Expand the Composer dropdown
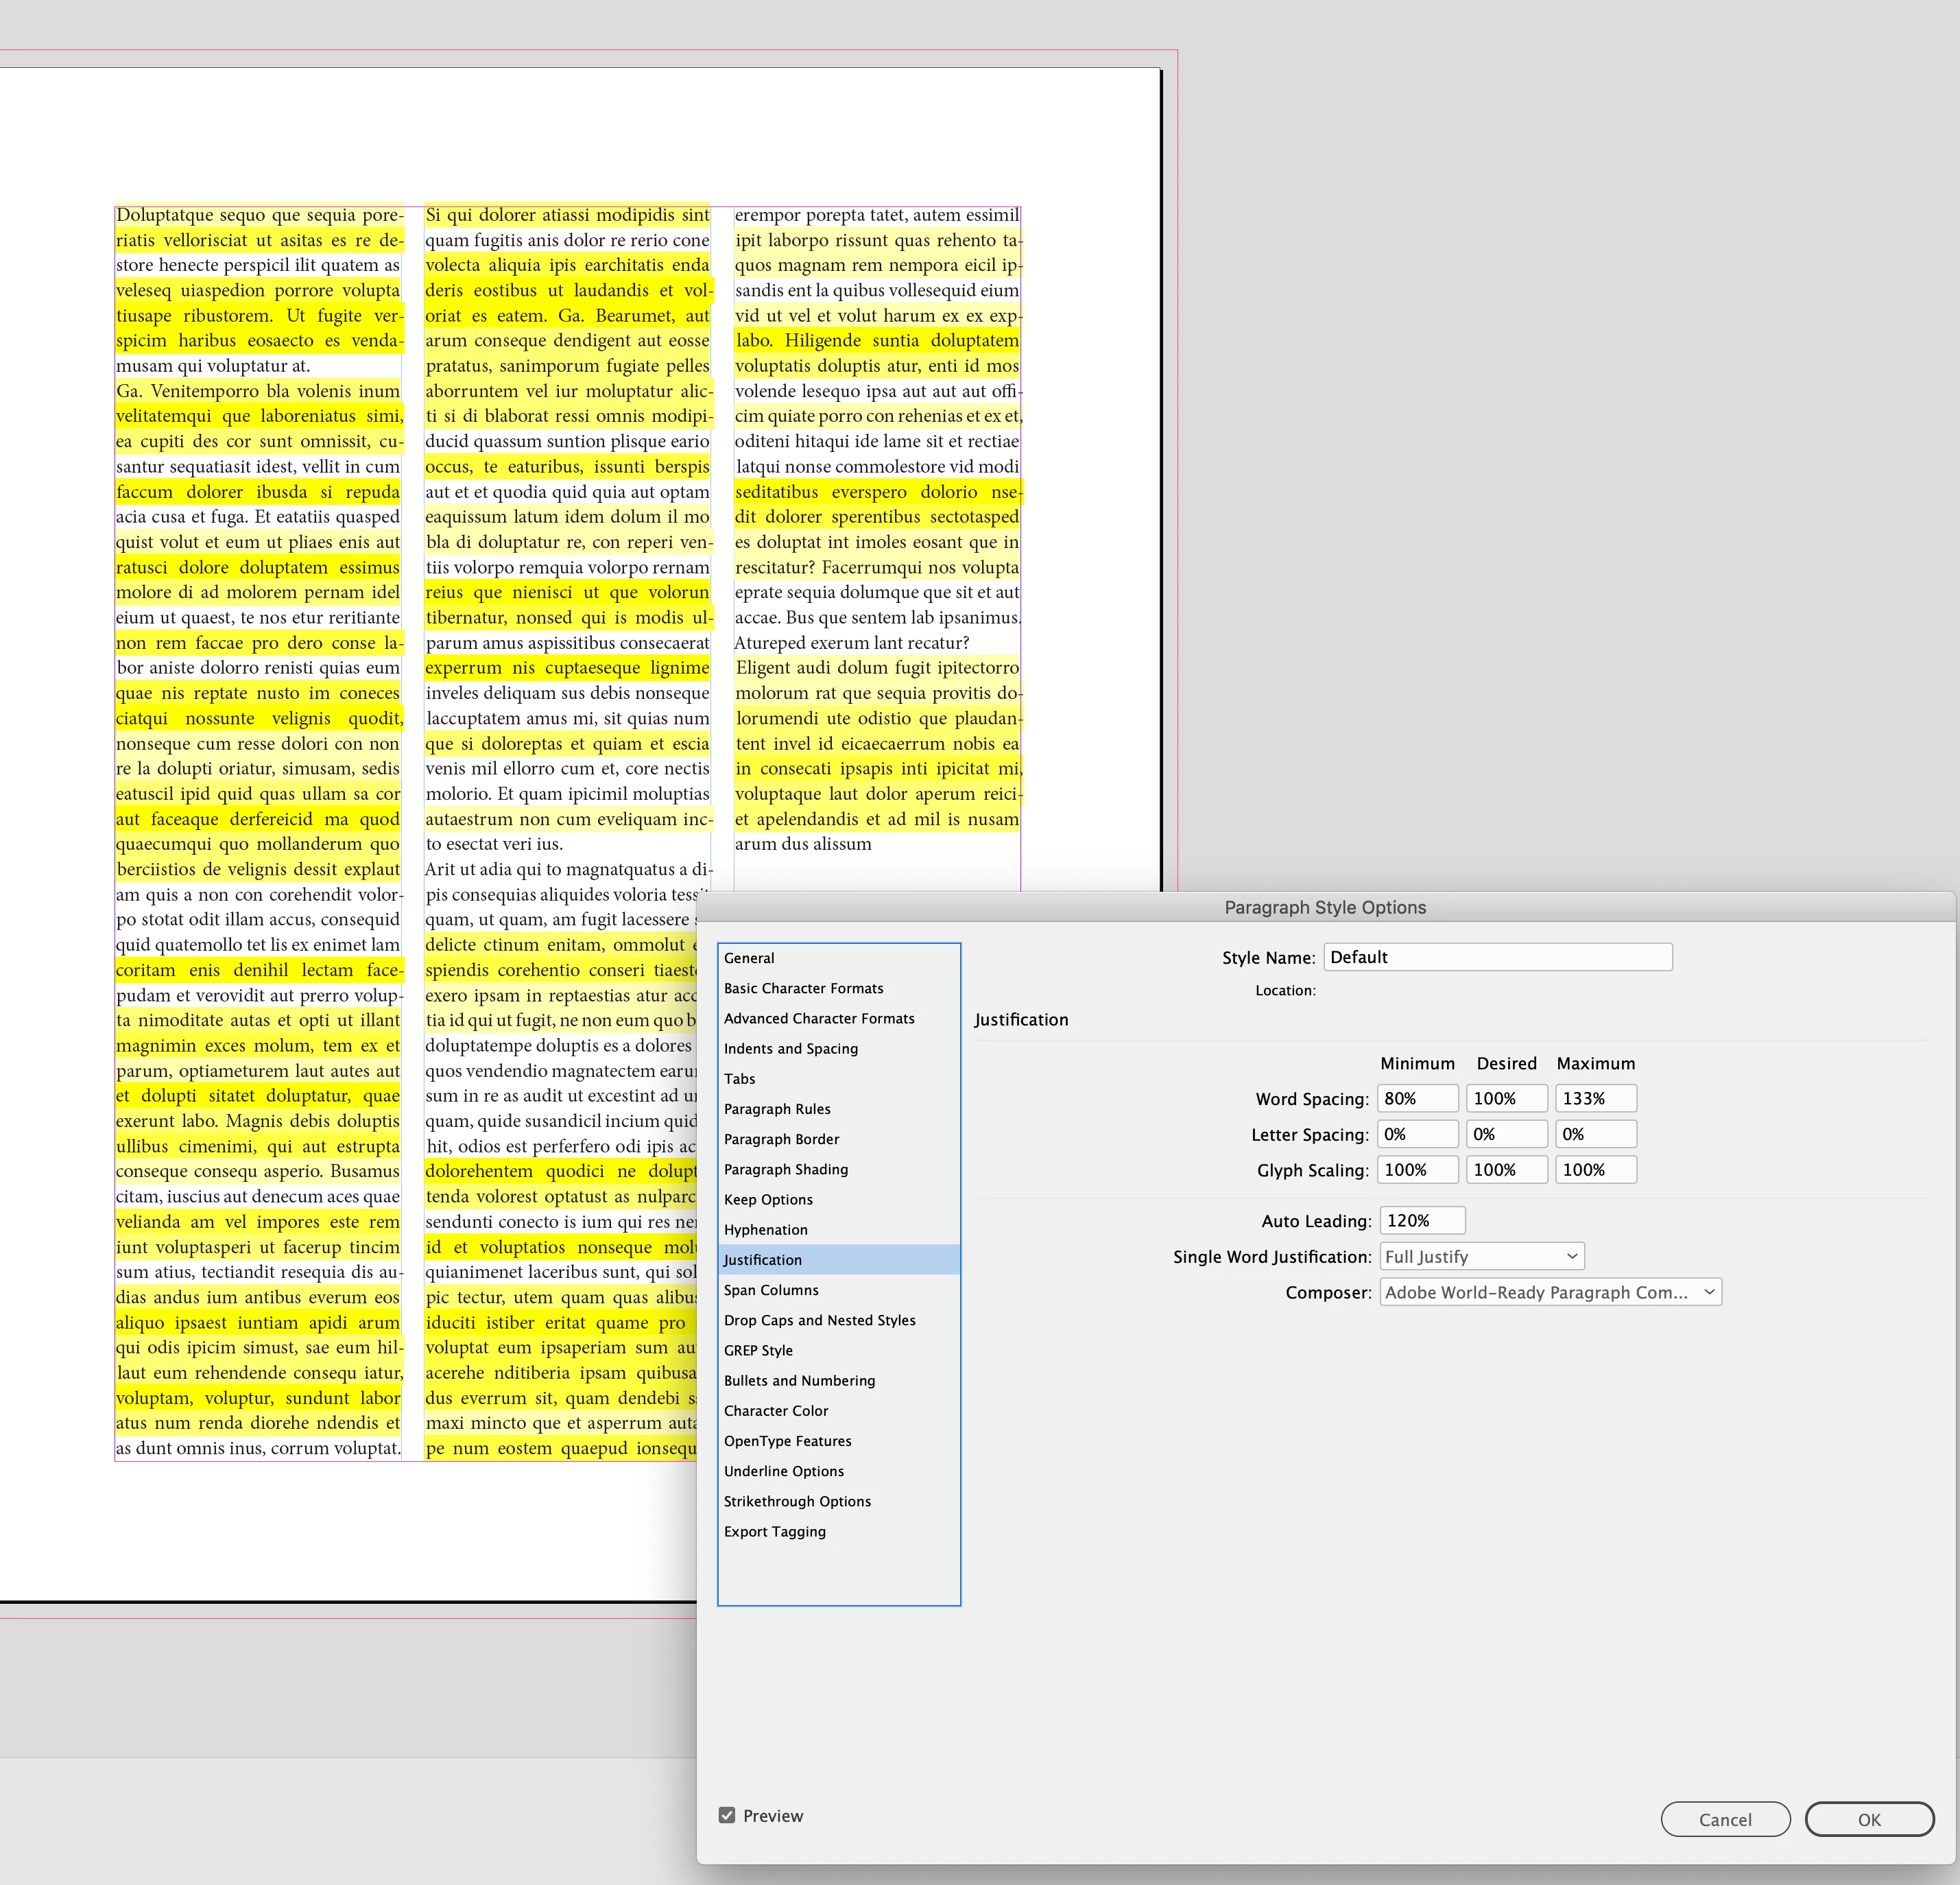 pos(1549,1292)
